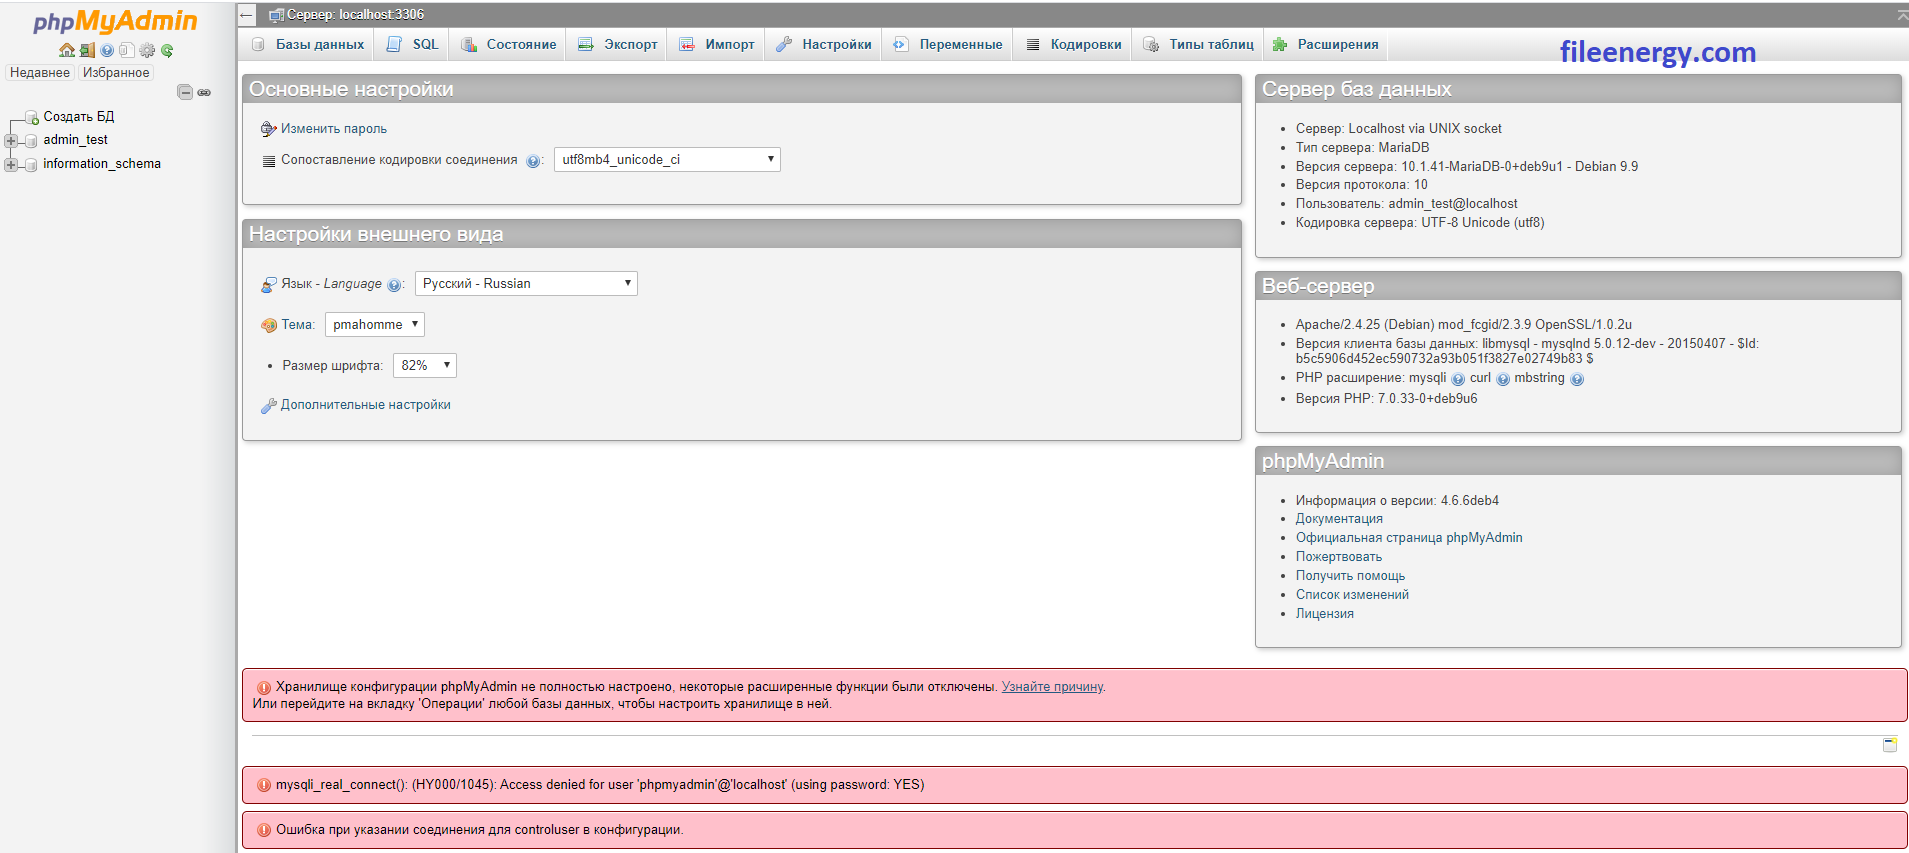Open the language dropdown Русский - Russian

coord(526,284)
